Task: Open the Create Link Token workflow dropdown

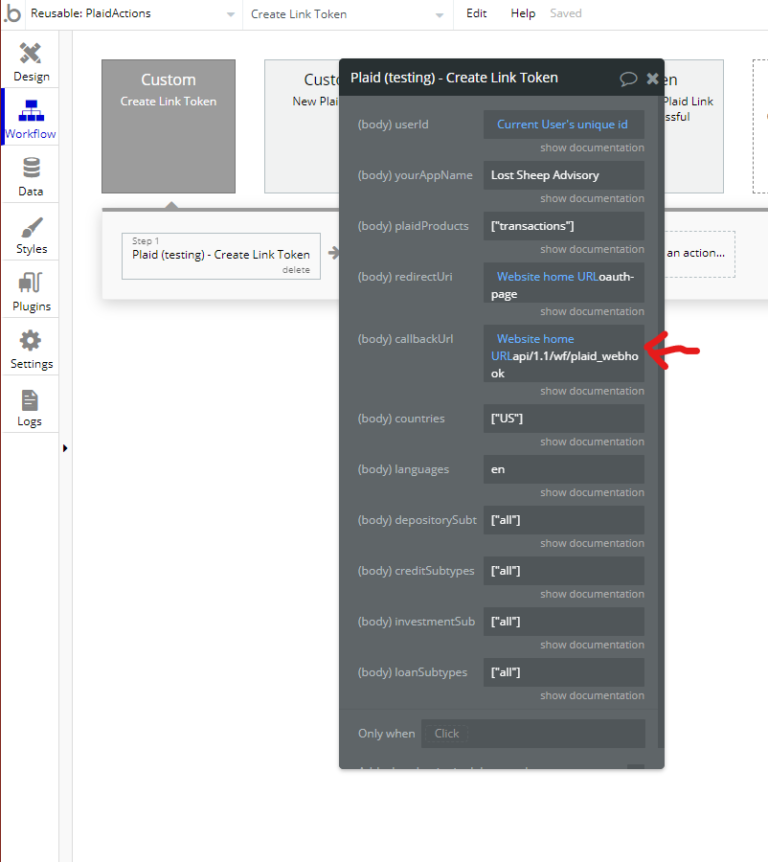Action: pos(347,14)
